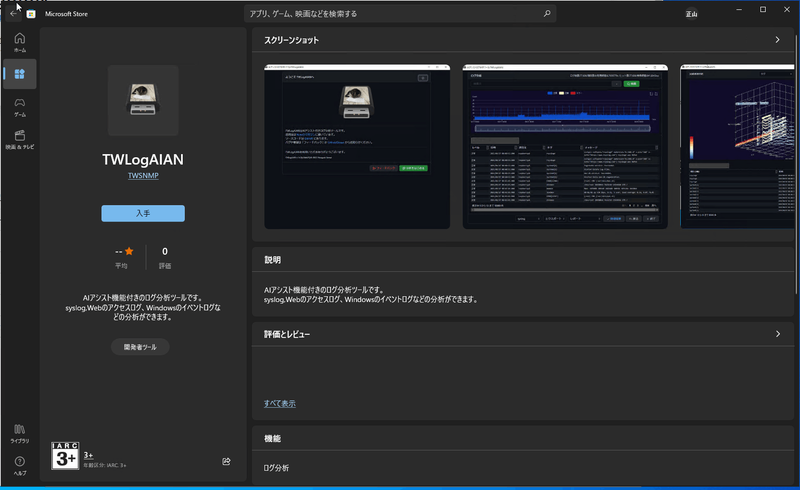800x490 pixels.
Task: Click the share icon below app details
Action: click(226, 461)
